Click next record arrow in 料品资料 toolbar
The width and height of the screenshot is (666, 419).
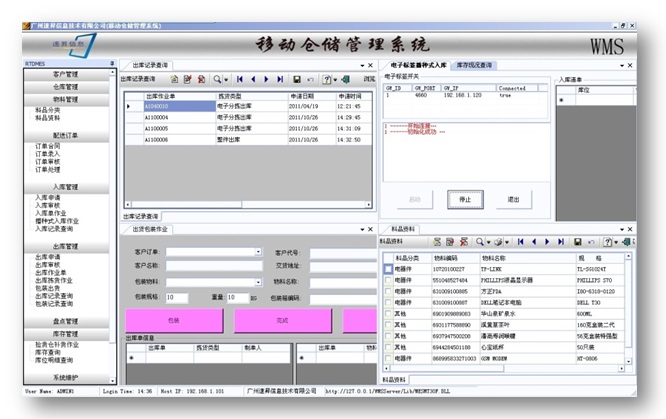pyautogui.click(x=546, y=242)
